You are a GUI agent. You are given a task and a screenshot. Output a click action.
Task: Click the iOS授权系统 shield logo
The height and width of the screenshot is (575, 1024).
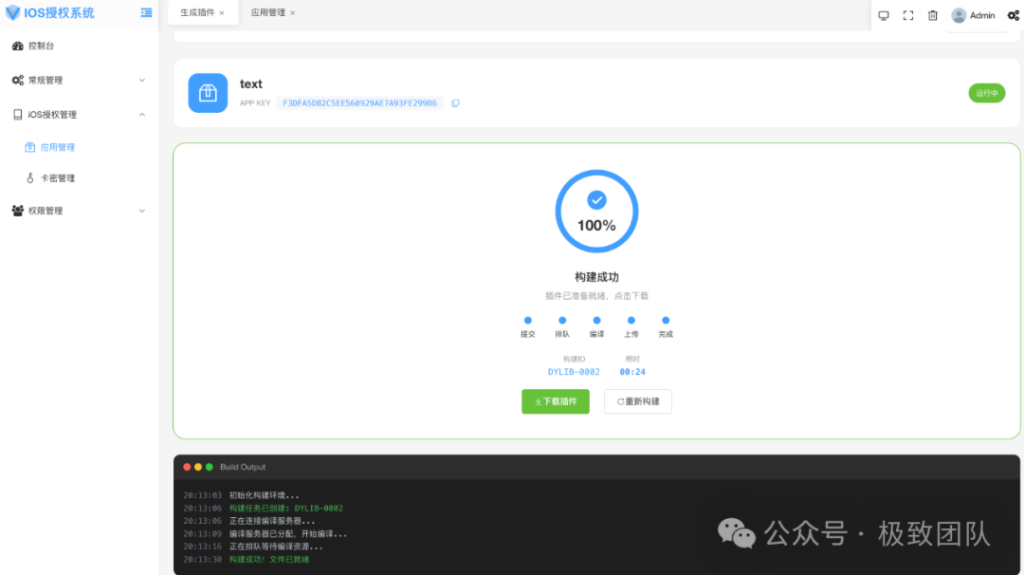(12, 13)
